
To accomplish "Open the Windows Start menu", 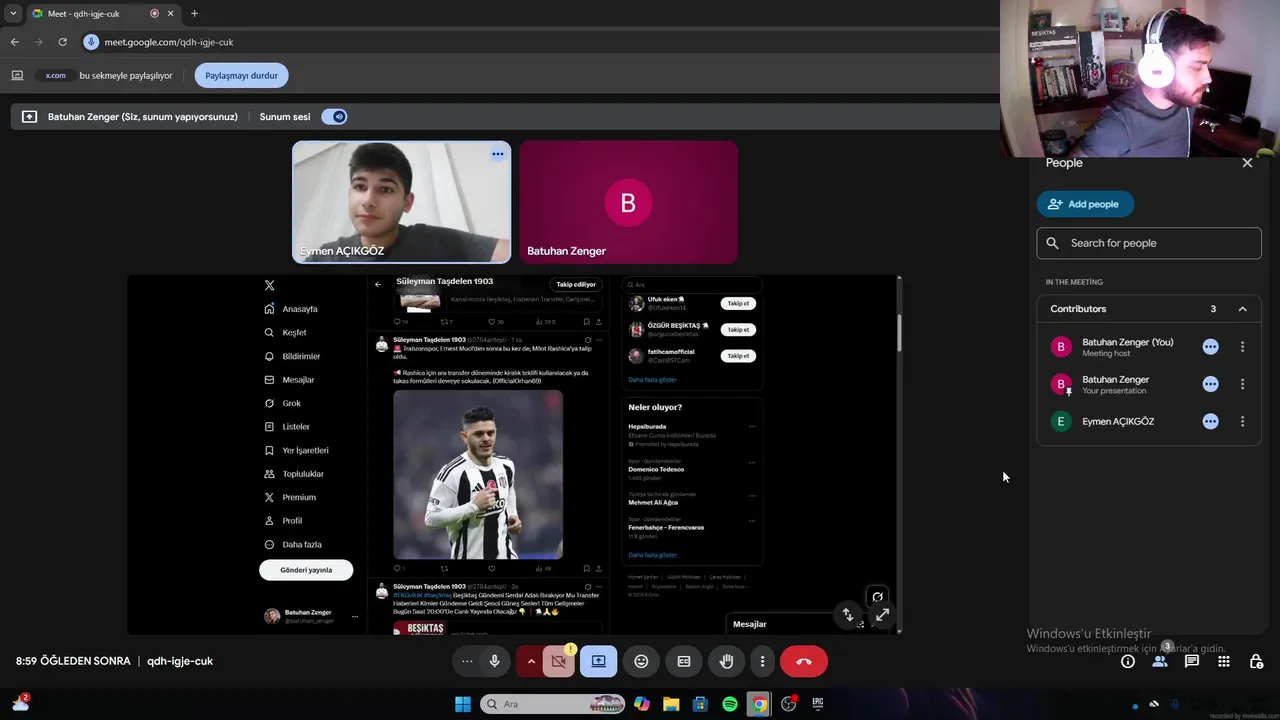I will tap(463, 704).
